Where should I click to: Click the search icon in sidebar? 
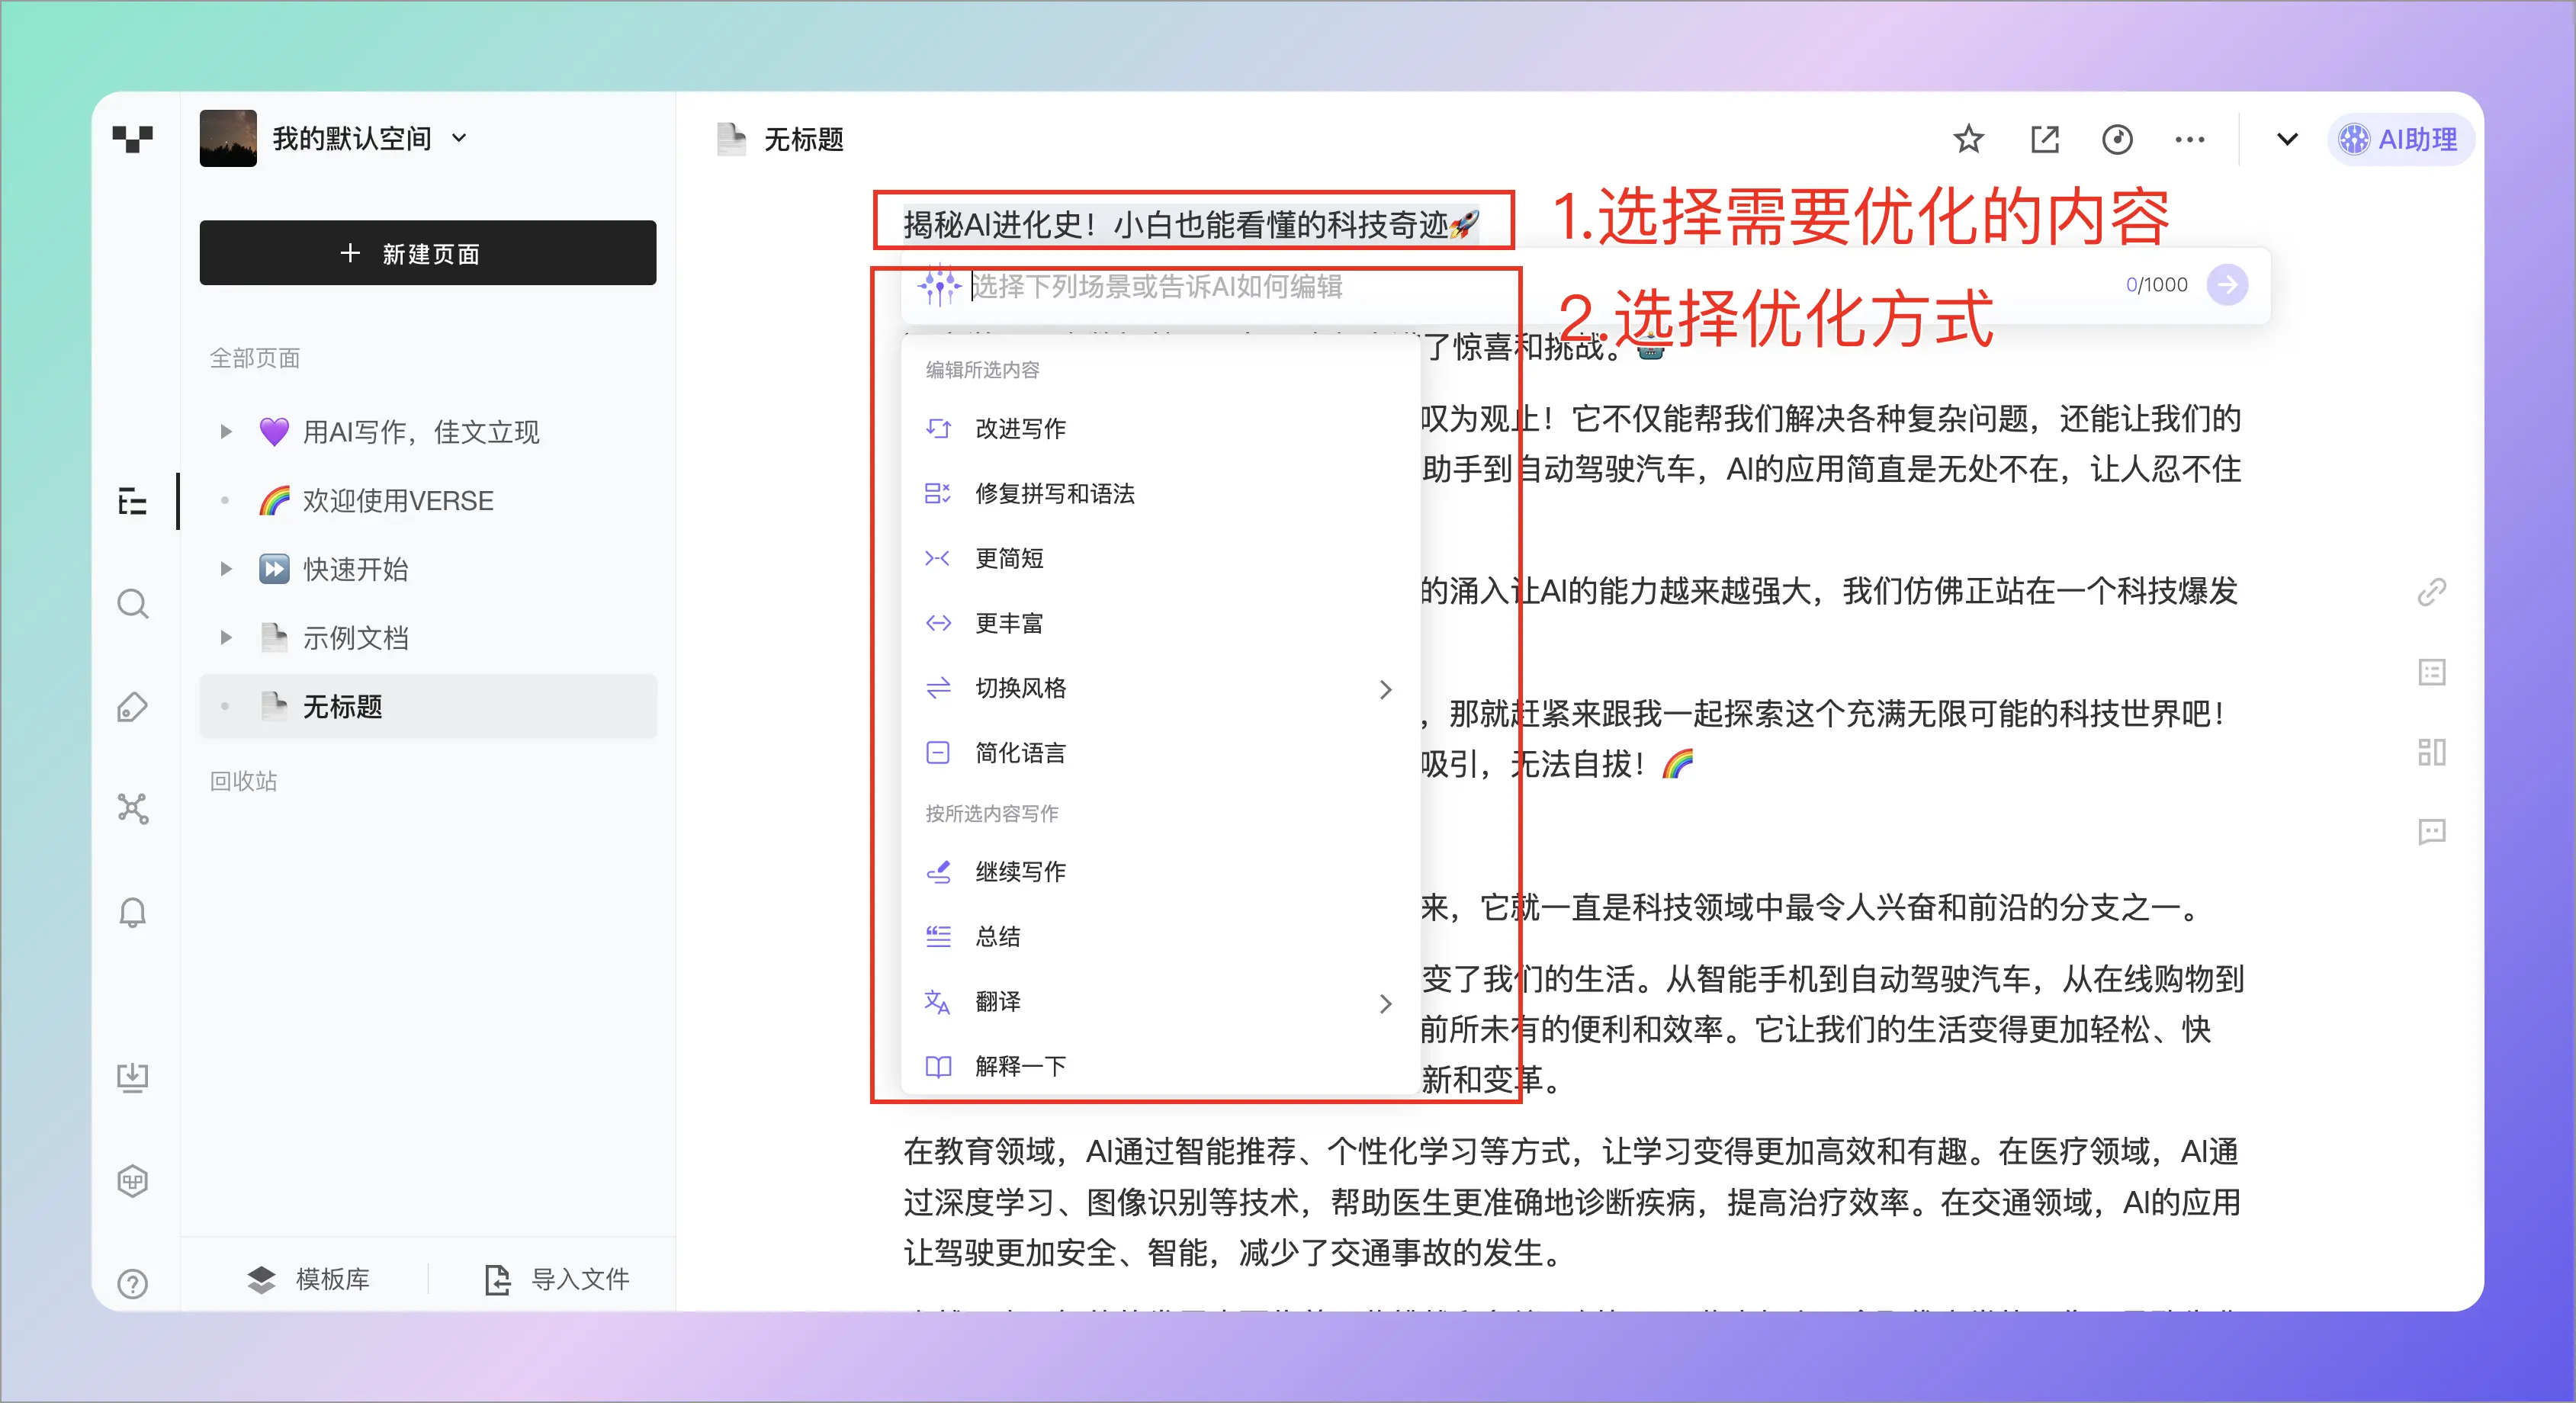pos(132,604)
